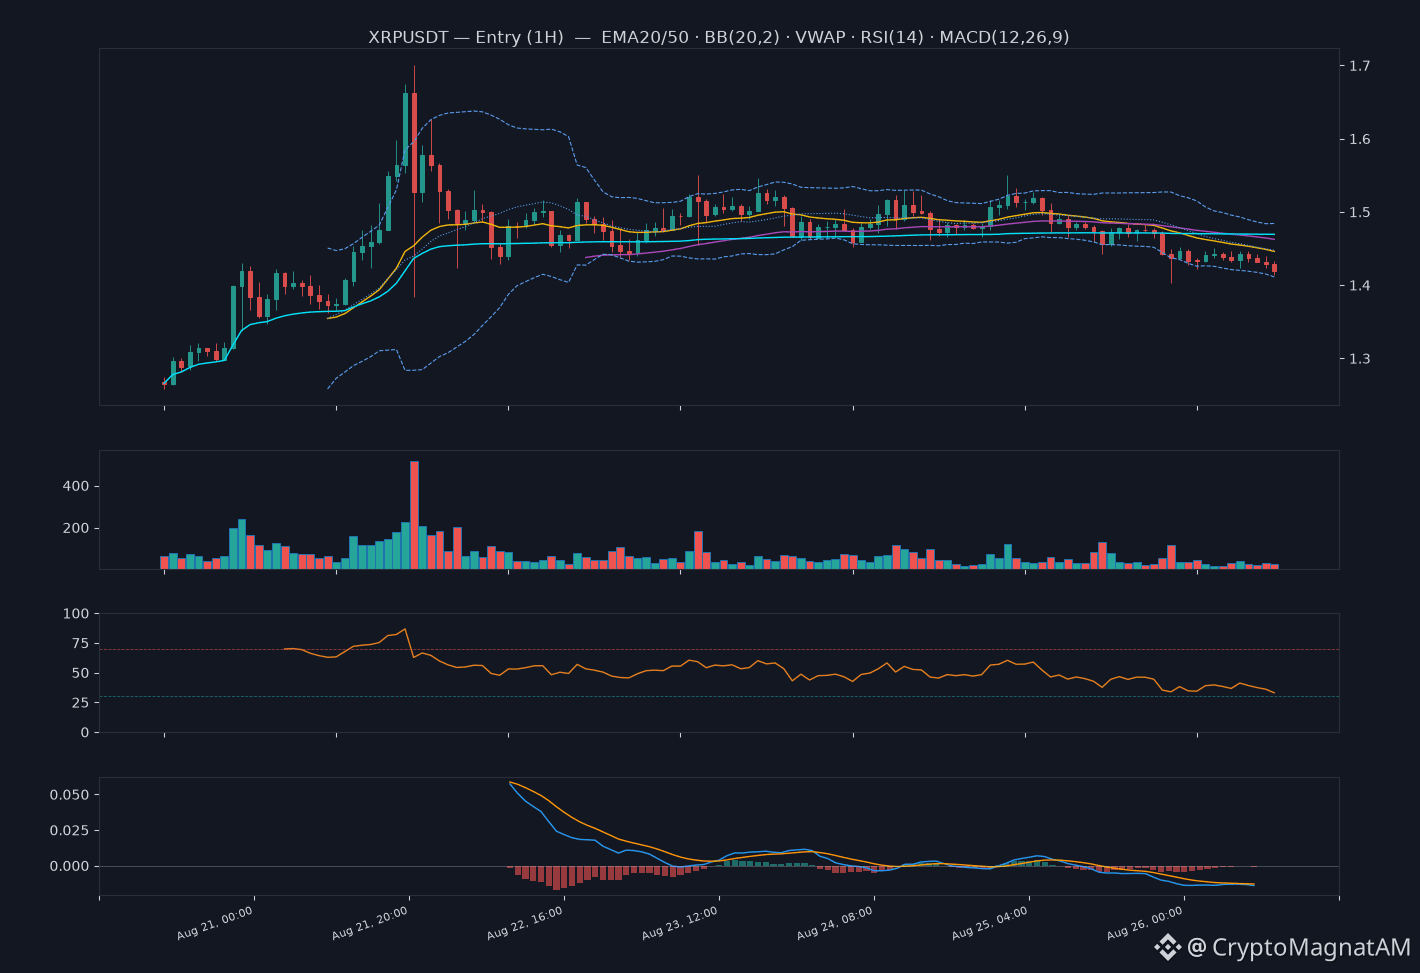Click the 0.025 MACD axis label
This screenshot has width=1420, height=973.
click(70, 830)
